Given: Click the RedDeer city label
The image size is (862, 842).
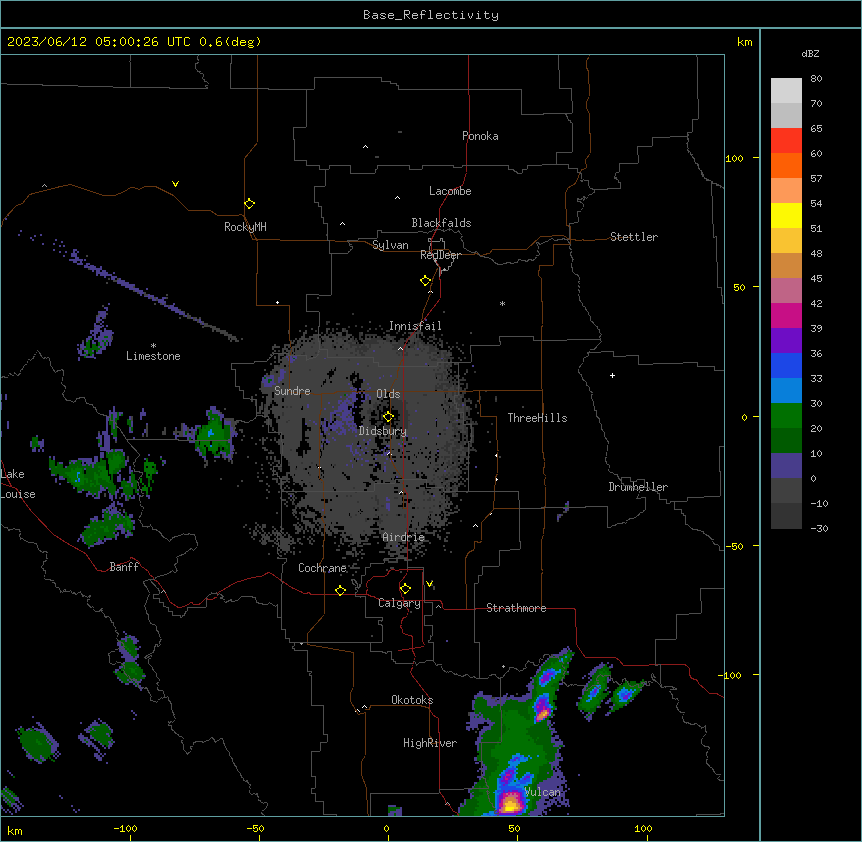Looking at the screenshot, I should pyautogui.click(x=440, y=255).
